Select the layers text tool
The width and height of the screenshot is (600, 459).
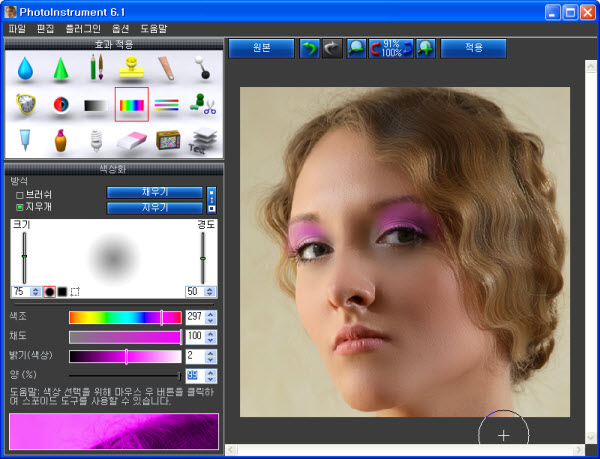coord(203,141)
